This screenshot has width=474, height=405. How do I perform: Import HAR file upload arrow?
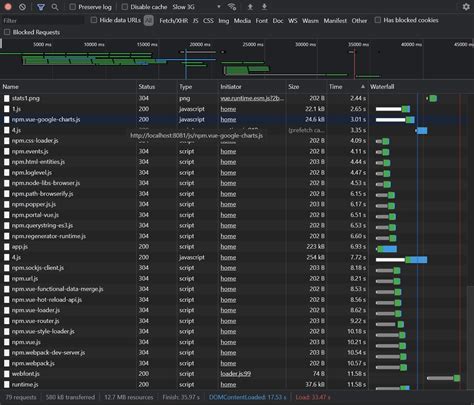(x=250, y=7)
